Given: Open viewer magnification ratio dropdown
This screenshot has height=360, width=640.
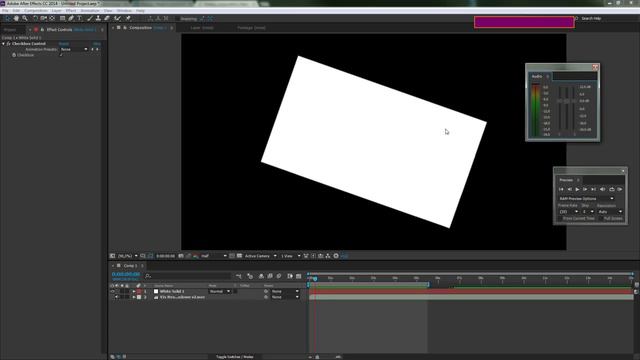Looking at the screenshot, I should [128, 256].
